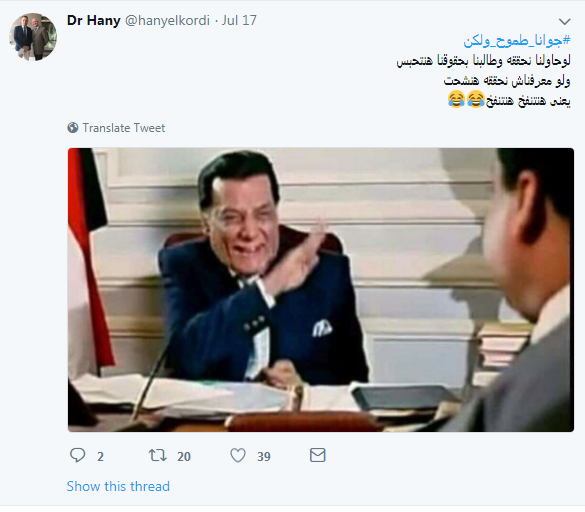Open the @hanyelkordi handle link
Image resolution: width=585 pixels, height=512 pixels.
coord(167,20)
